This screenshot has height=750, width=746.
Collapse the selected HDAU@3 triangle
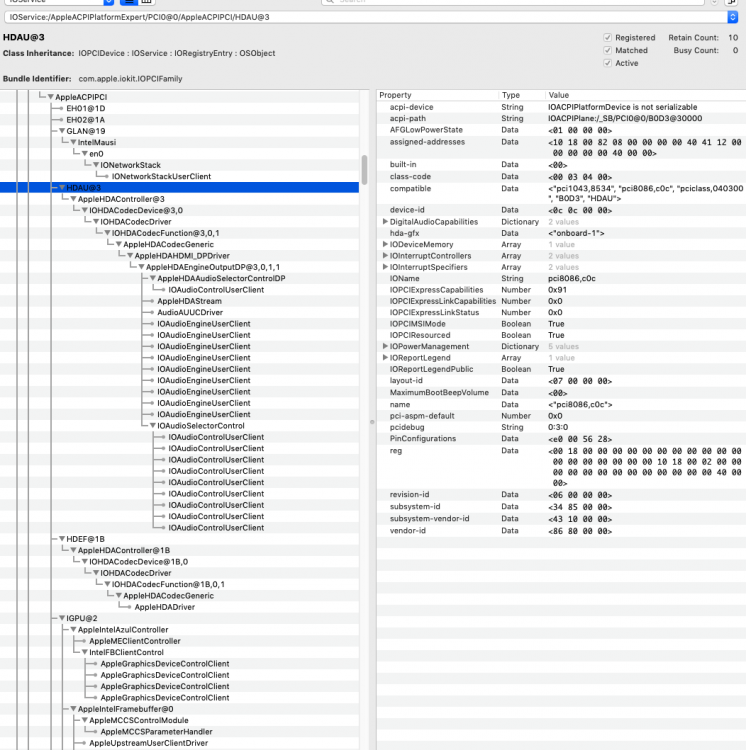[x=62, y=188]
